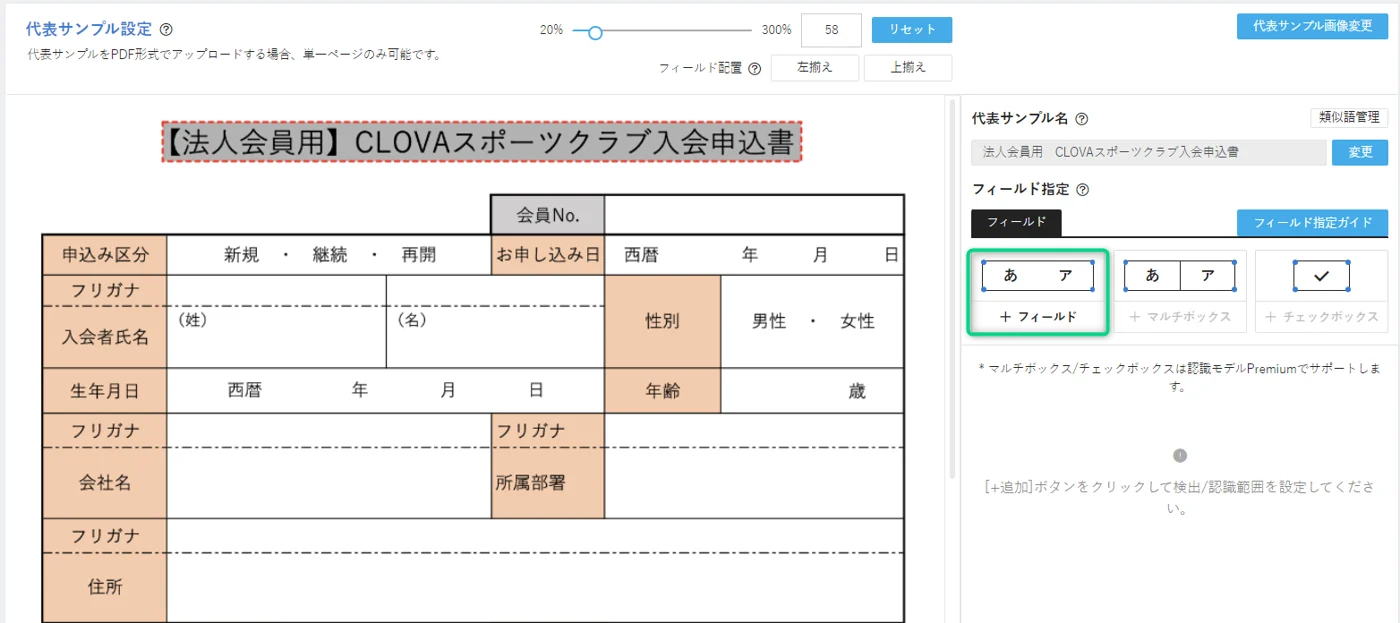Image resolution: width=1400 pixels, height=623 pixels.
Task: Select the split multibox field icon
Action: [1180, 276]
